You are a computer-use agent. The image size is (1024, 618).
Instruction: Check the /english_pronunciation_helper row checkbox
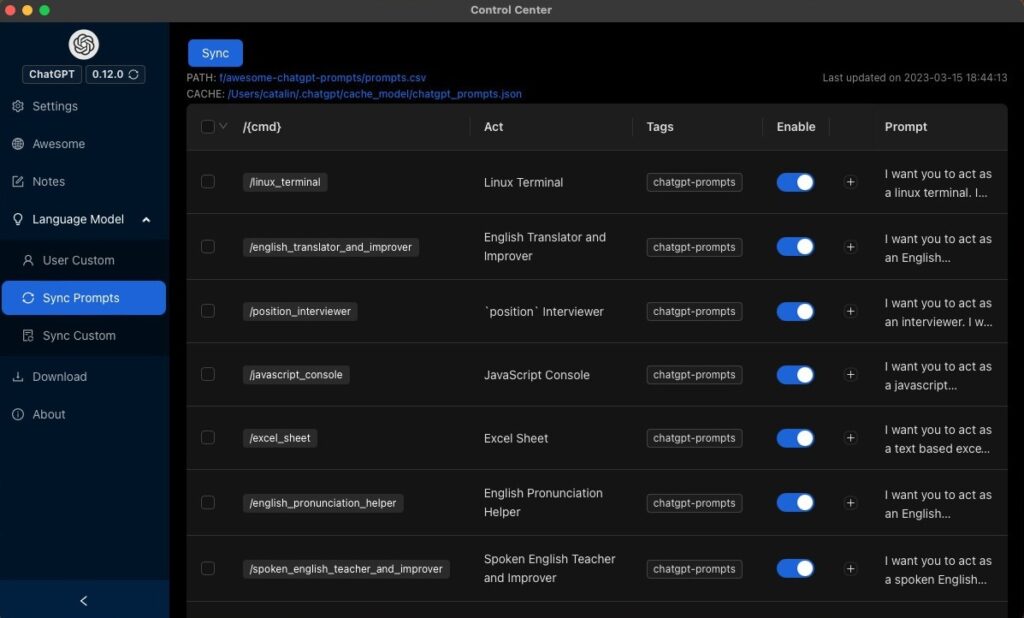[x=208, y=502]
